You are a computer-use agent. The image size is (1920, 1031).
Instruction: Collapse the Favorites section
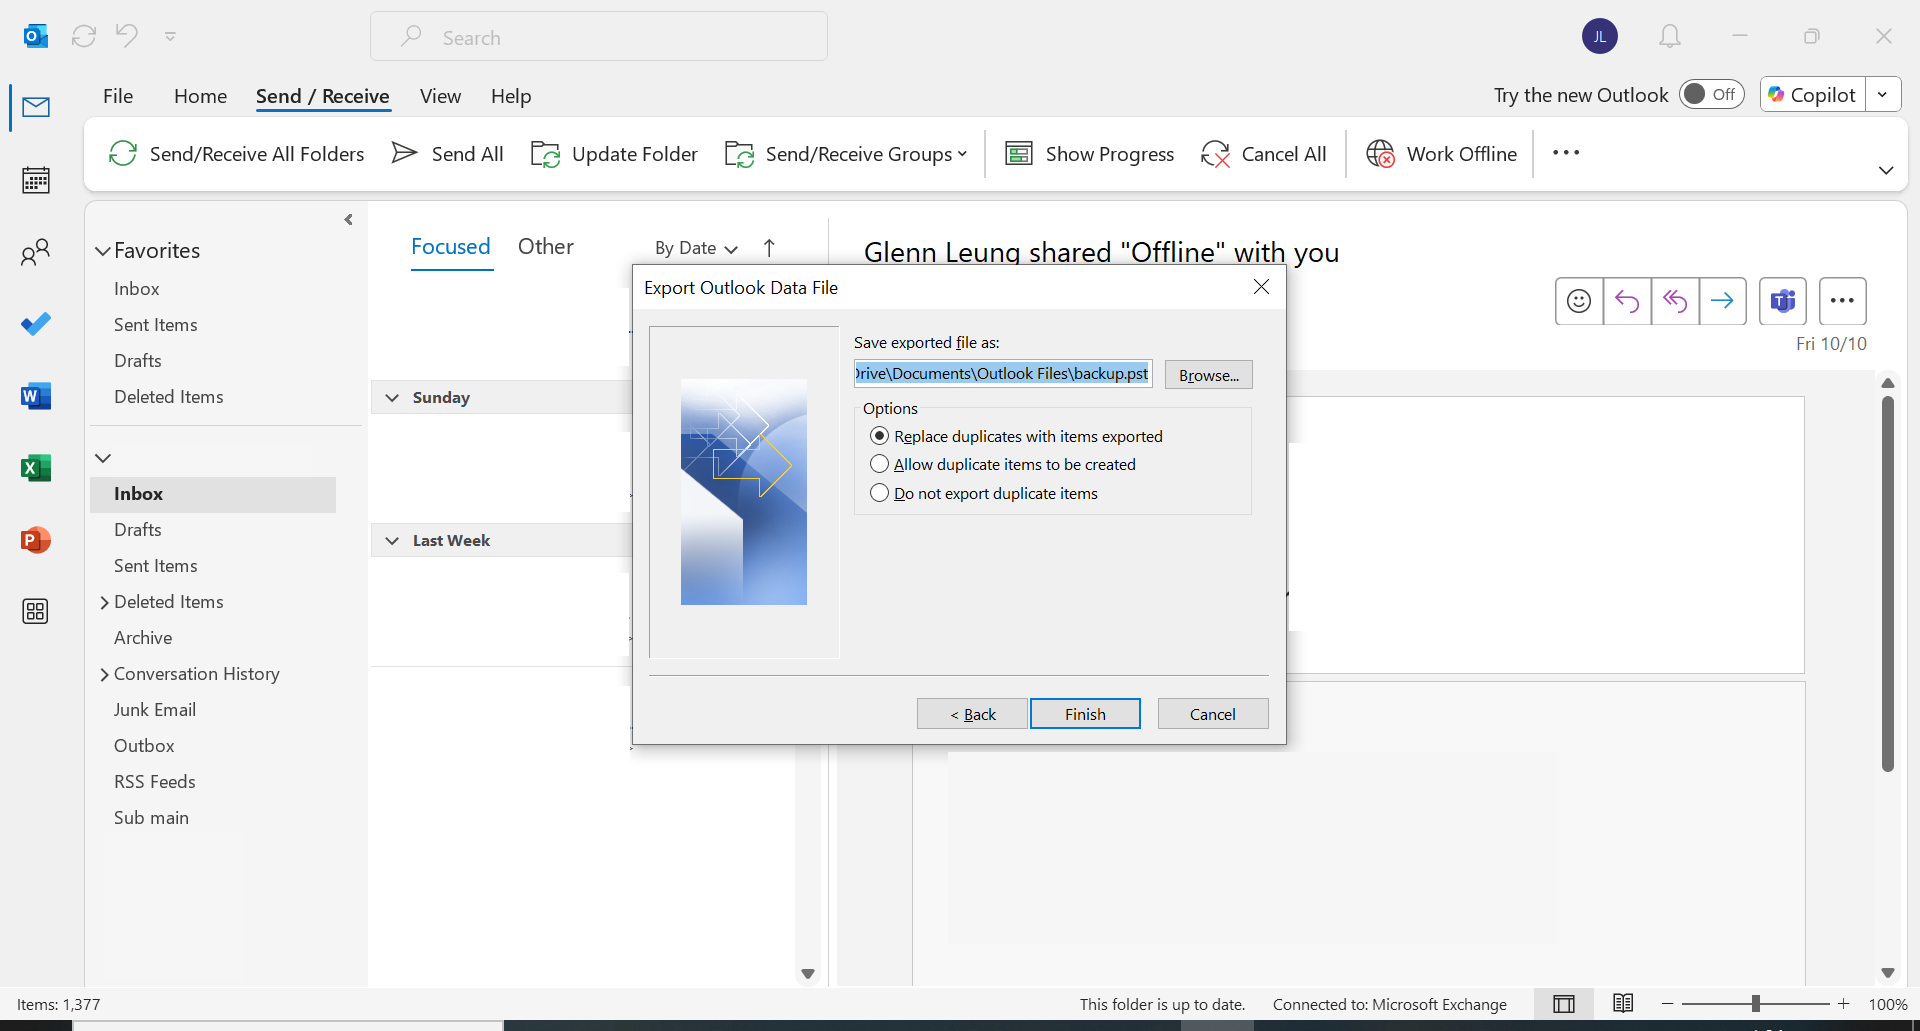[102, 250]
